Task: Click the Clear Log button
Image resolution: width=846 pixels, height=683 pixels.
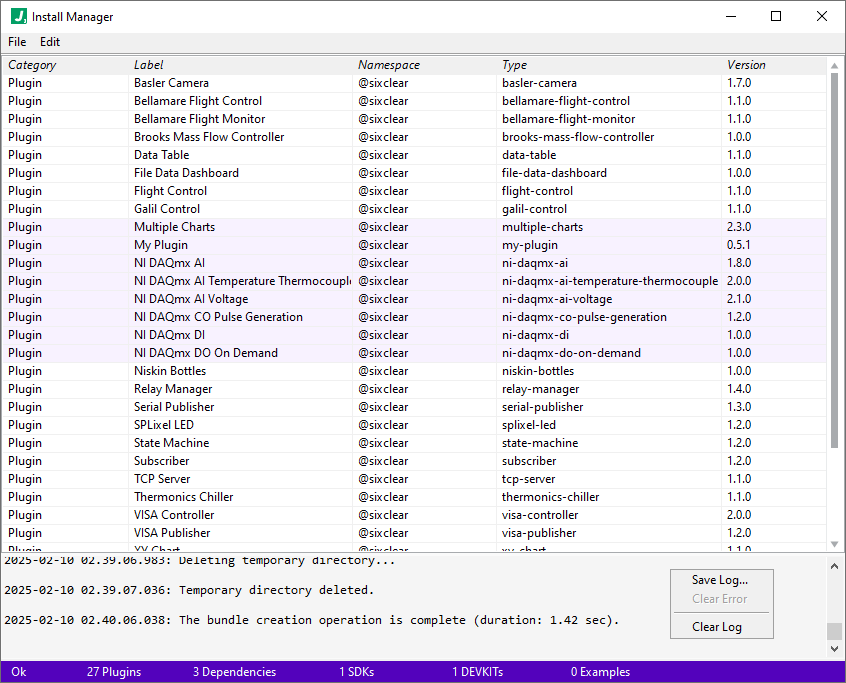Action: [721, 625]
